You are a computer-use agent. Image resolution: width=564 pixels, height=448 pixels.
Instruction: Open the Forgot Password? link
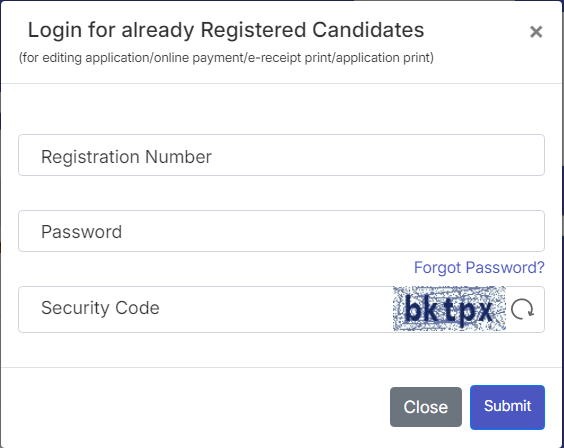coord(479,268)
